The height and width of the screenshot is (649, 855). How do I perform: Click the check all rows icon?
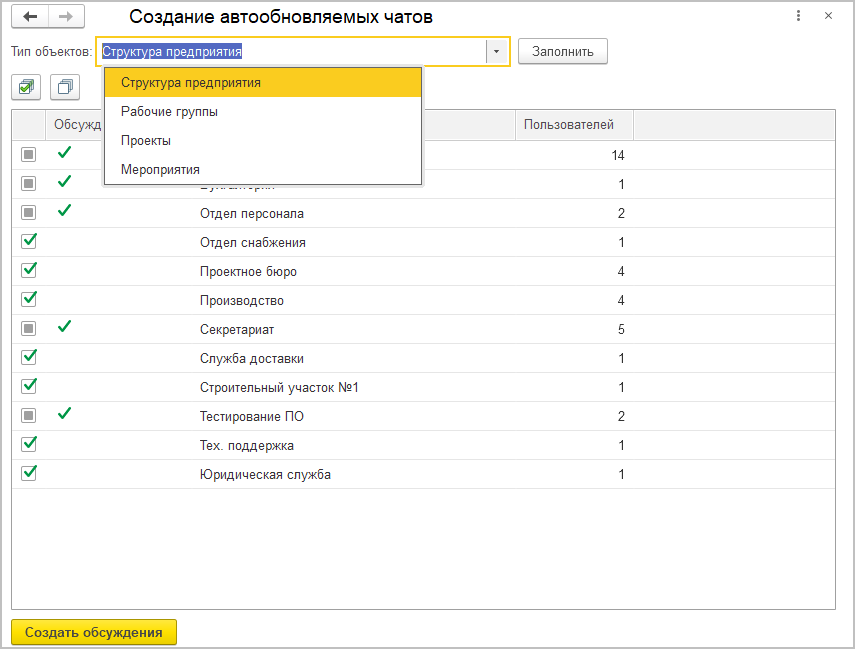(26, 87)
